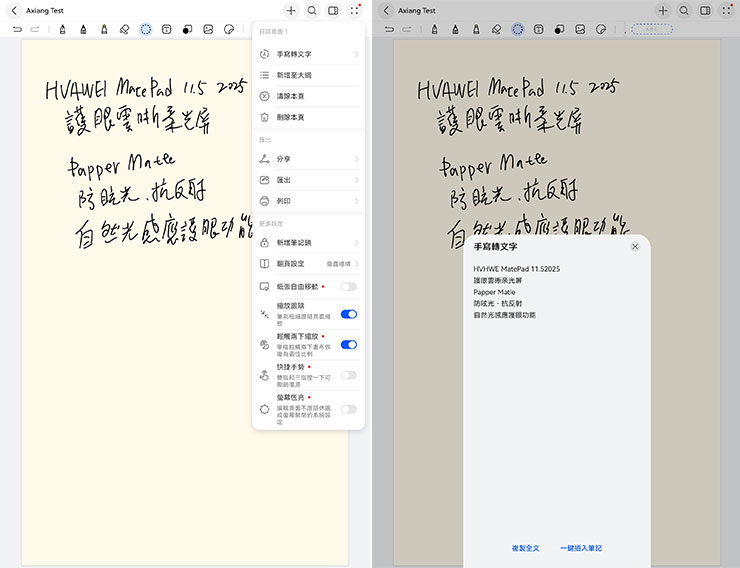Choose 刪除本頁 from the menu

pyautogui.click(x=309, y=117)
